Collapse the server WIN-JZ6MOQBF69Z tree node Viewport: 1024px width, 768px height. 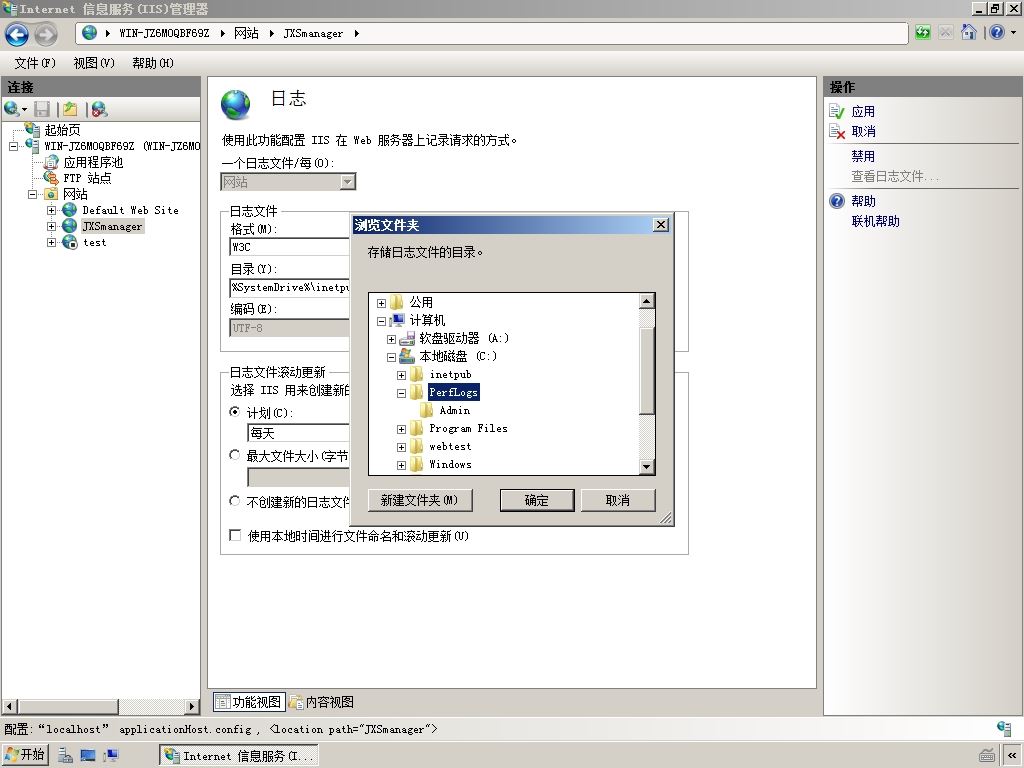pos(13,146)
